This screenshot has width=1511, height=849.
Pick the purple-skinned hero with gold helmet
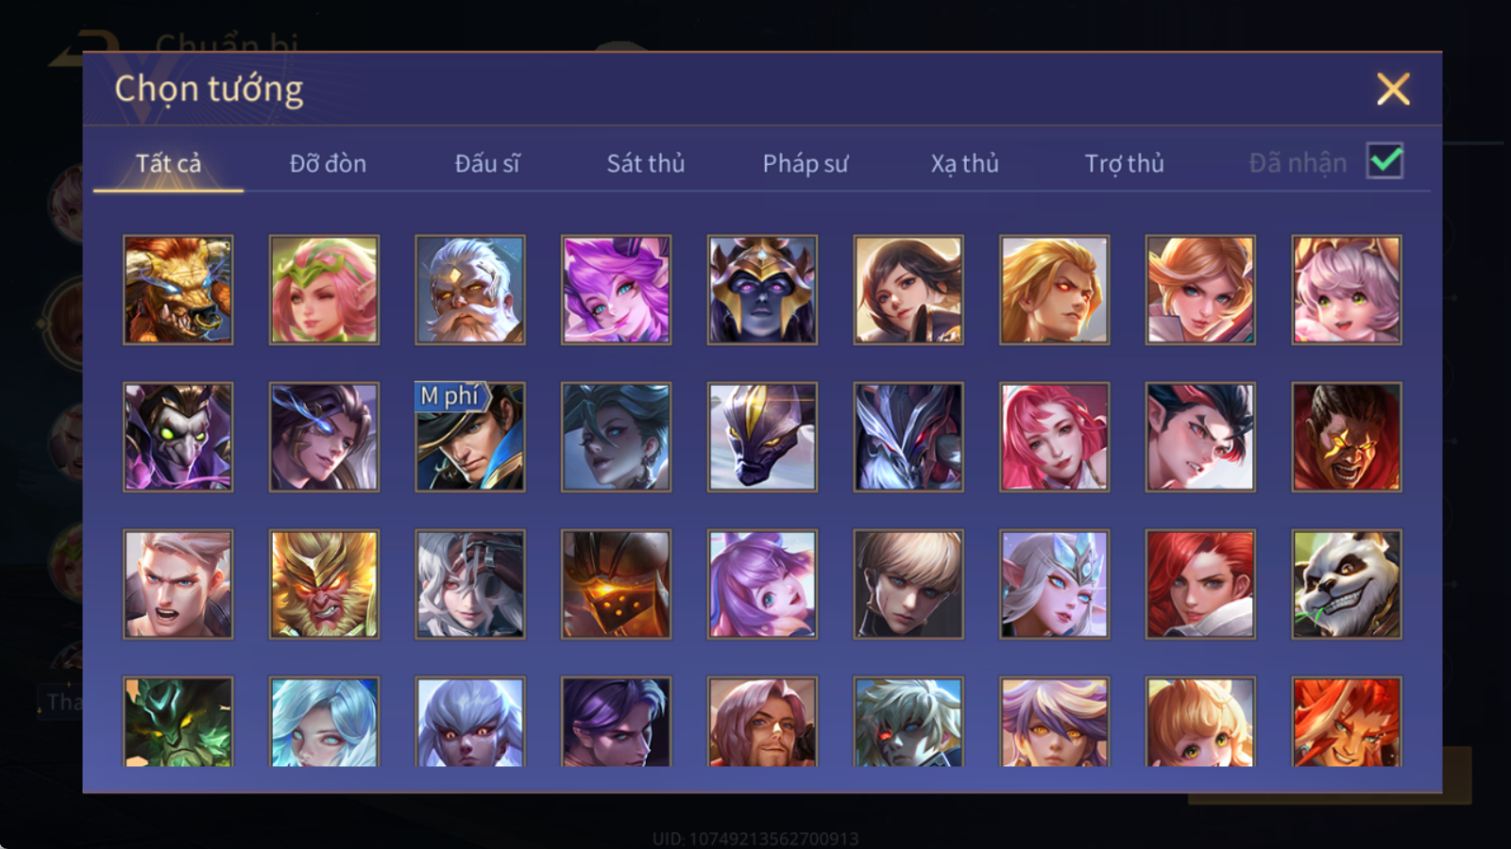(762, 290)
